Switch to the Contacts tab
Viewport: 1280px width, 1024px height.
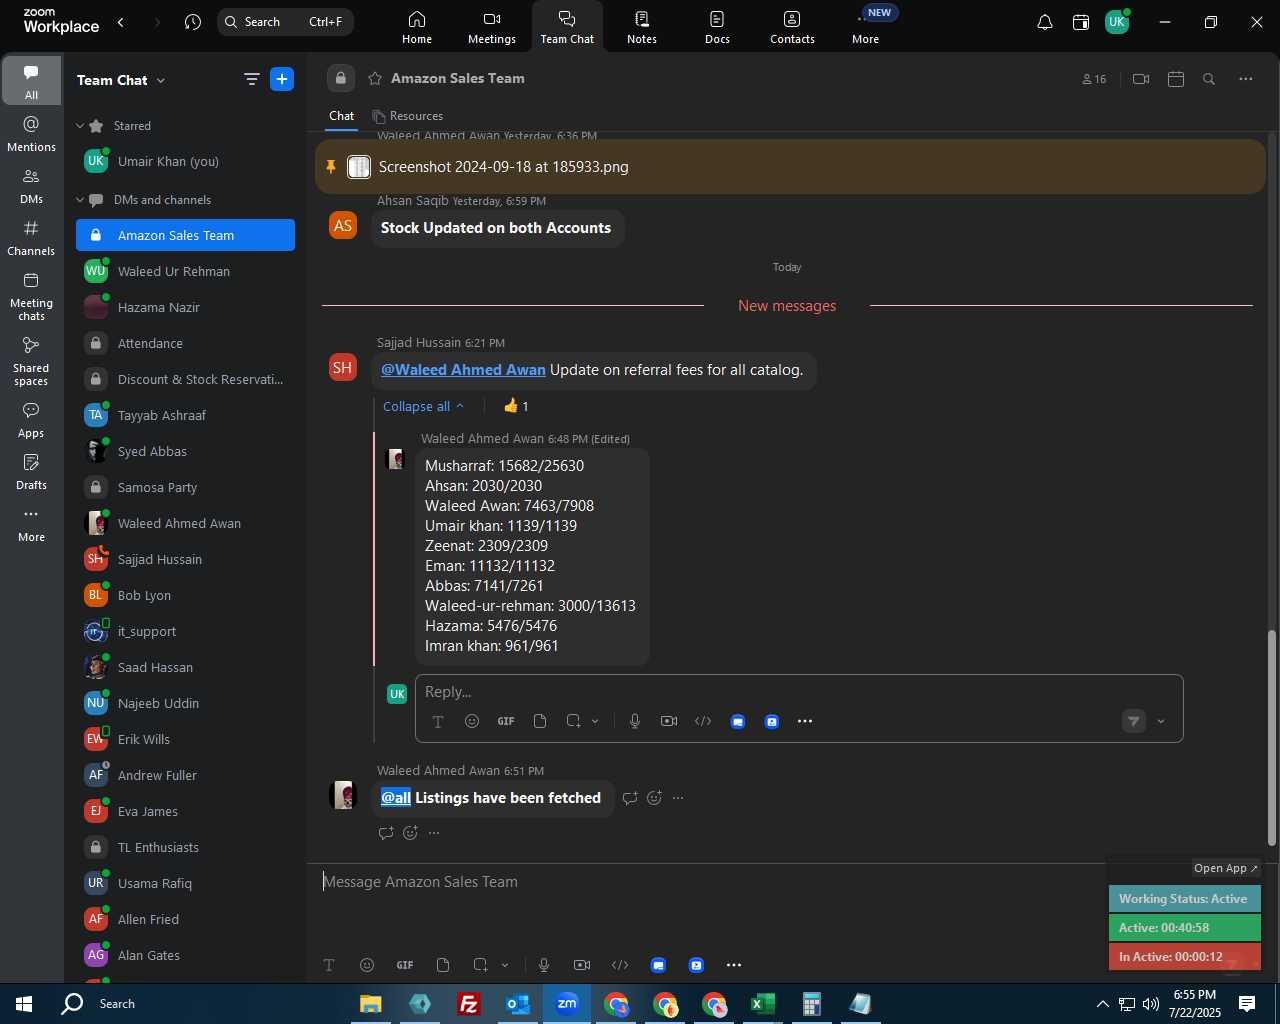pos(792,27)
